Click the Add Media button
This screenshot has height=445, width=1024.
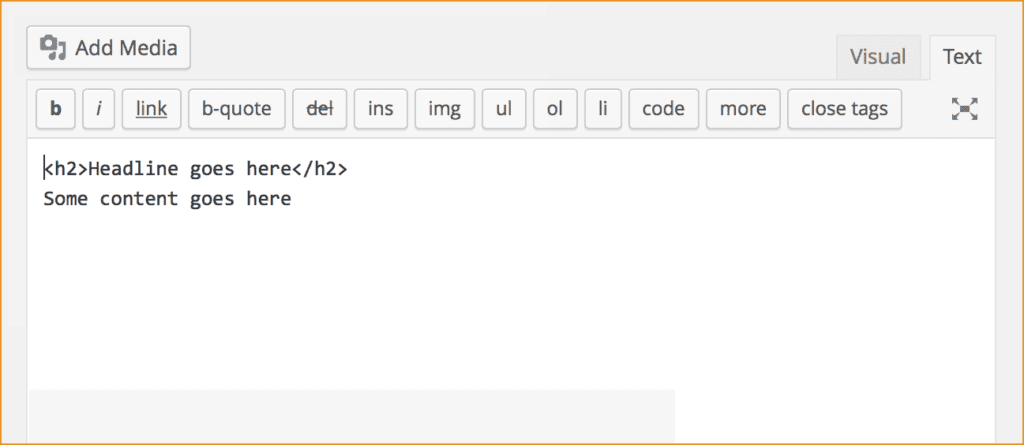tap(108, 48)
